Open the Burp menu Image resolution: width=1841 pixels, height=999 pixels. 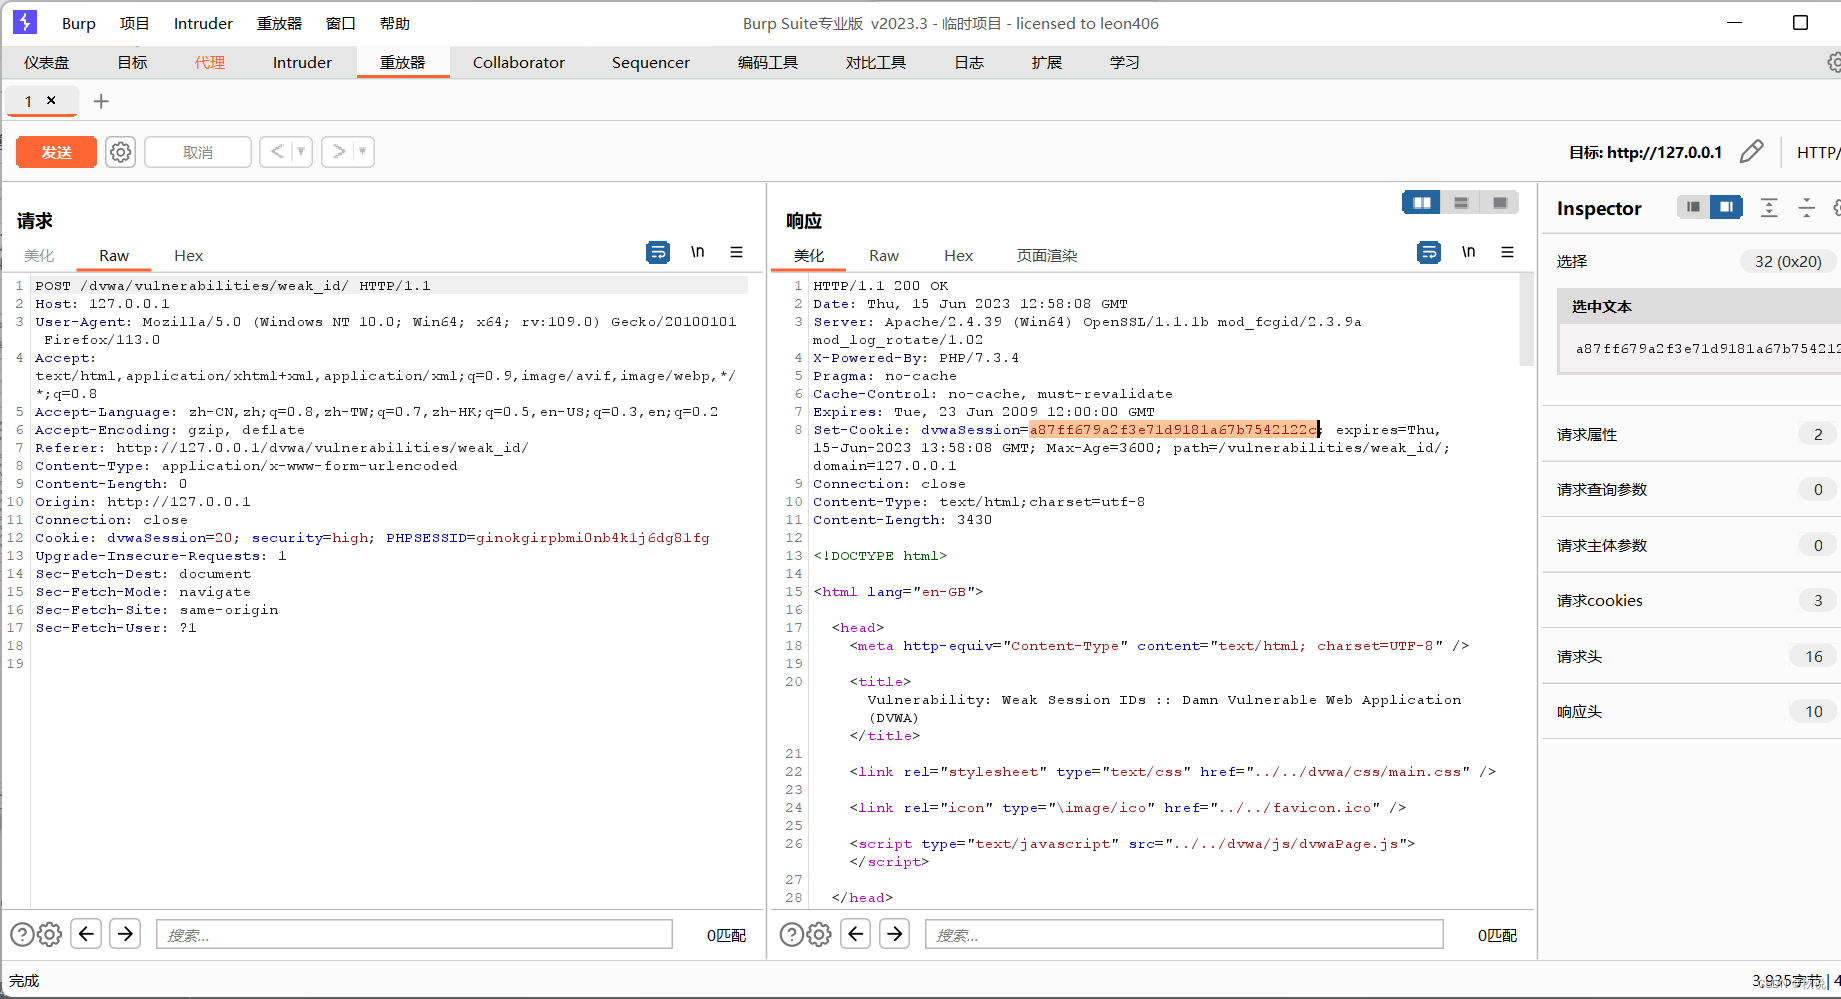click(x=79, y=23)
